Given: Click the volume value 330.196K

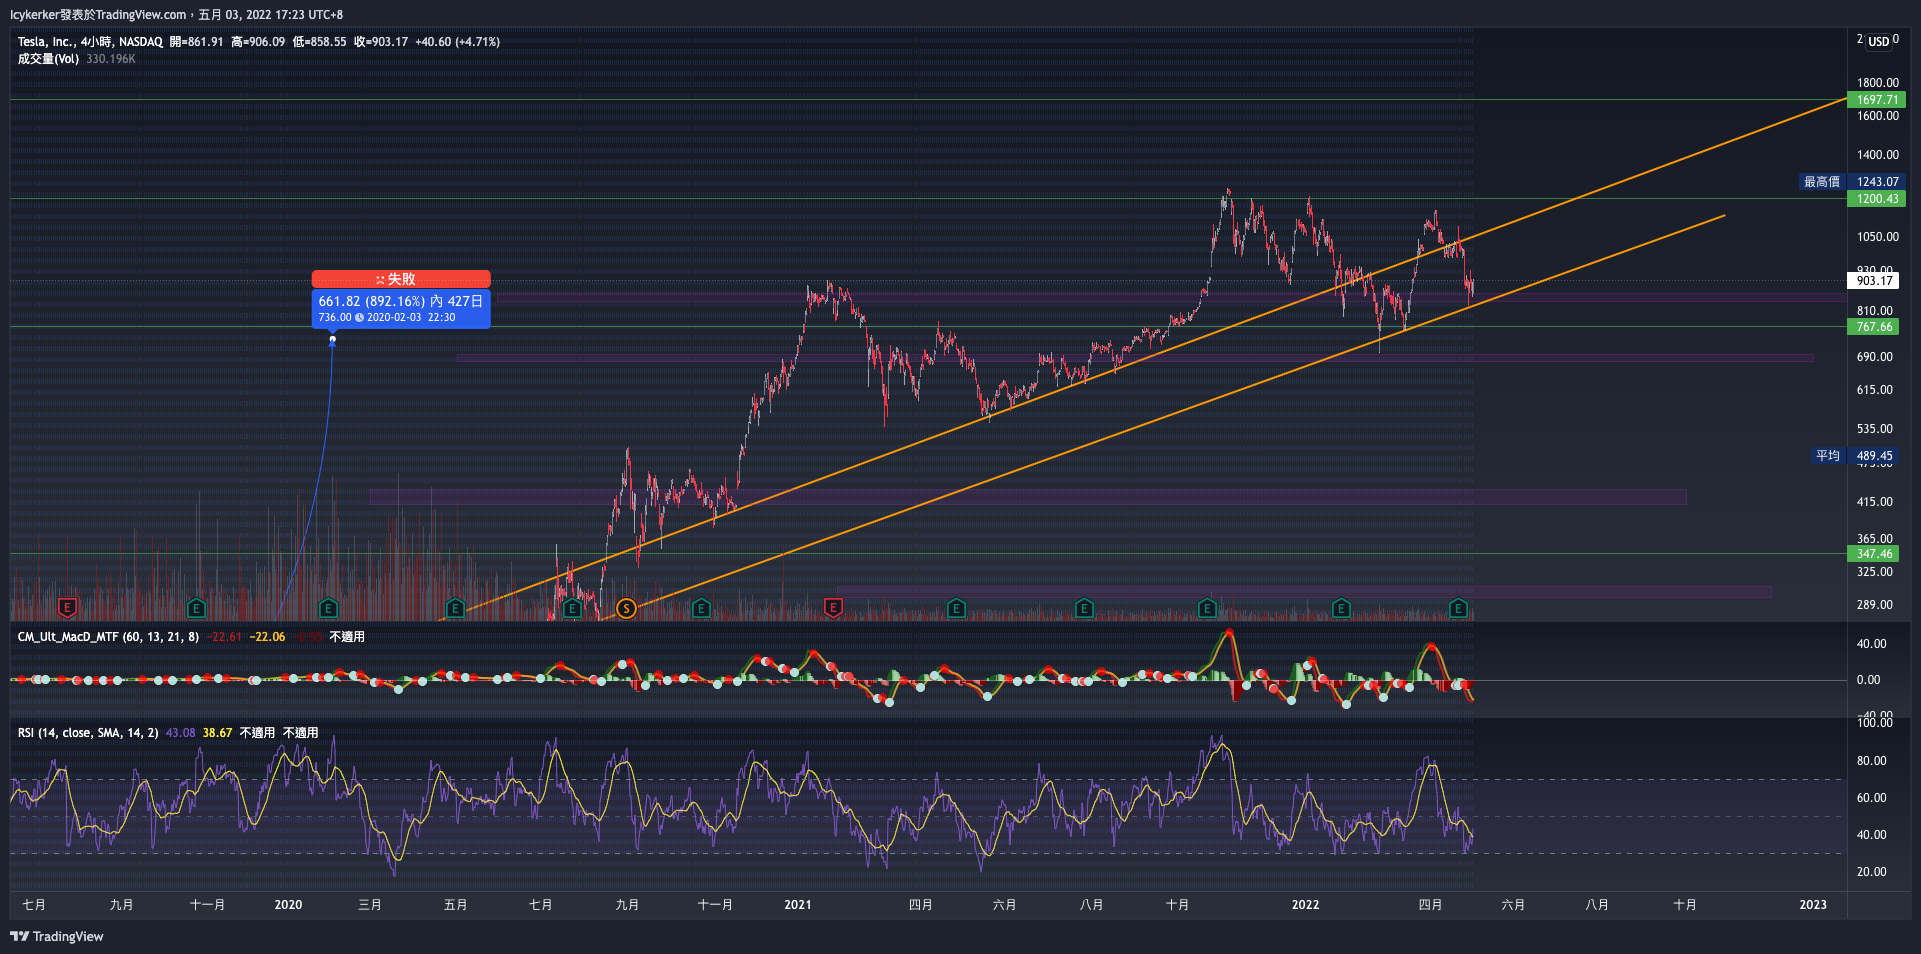Looking at the screenshot, I should click(x=111, y=59).
